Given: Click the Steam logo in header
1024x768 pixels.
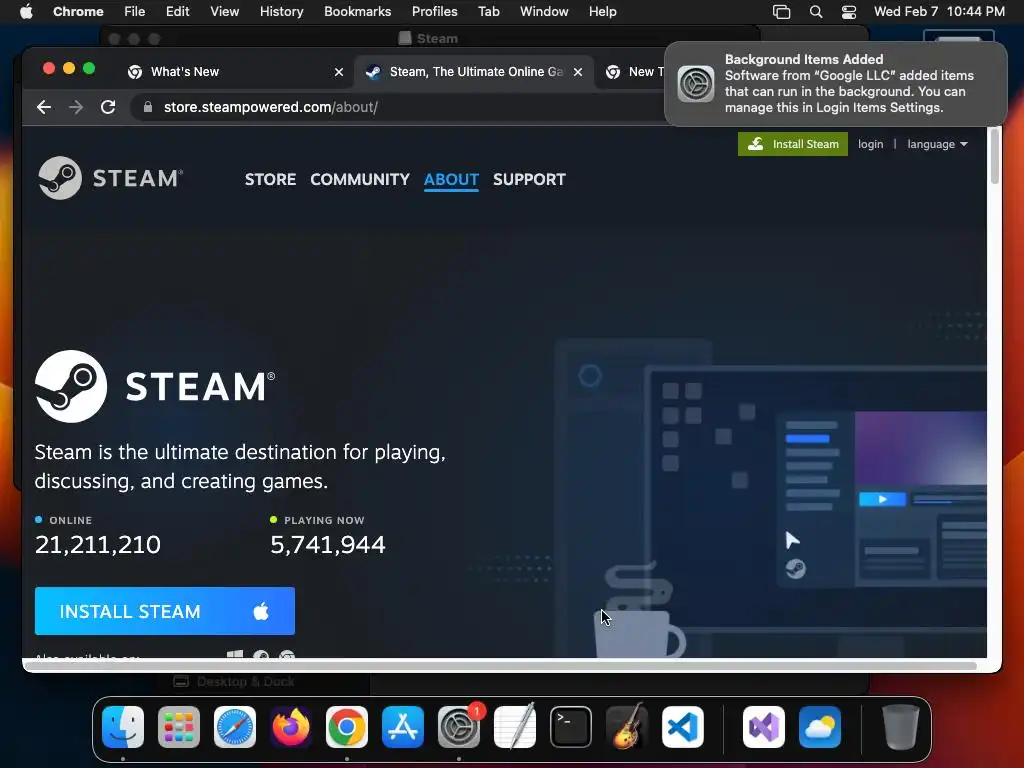Looking at the screenshot, I should (x=110, y=178).
